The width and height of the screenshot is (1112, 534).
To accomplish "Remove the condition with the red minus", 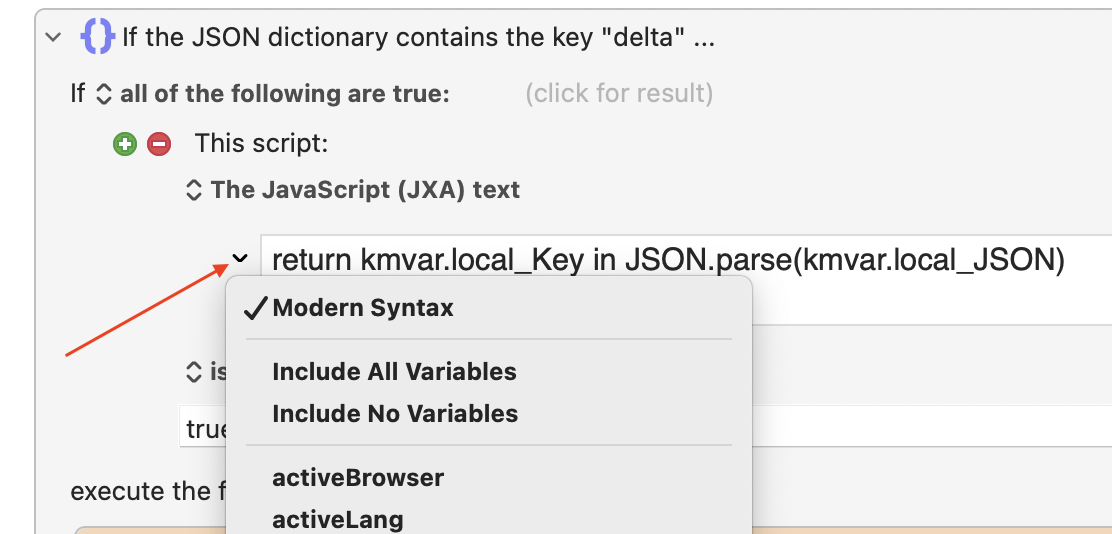I will 158,144.
